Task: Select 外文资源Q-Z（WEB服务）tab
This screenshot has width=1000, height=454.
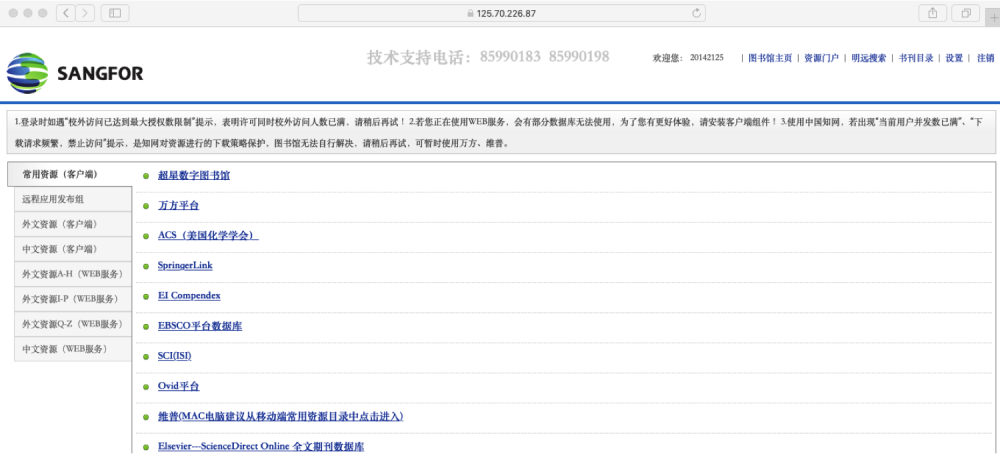Action: pos(73,324)
